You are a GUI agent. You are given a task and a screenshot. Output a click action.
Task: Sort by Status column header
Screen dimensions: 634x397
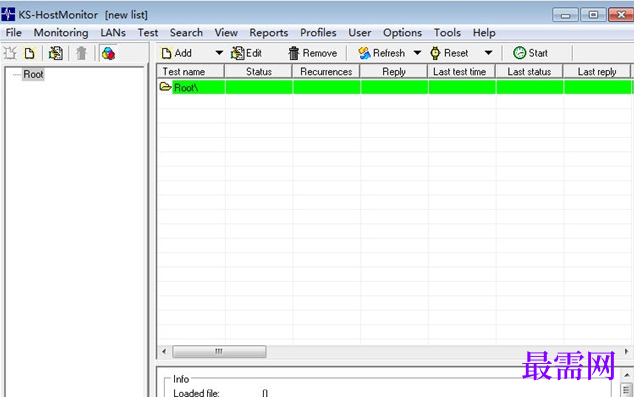point(258,72)
